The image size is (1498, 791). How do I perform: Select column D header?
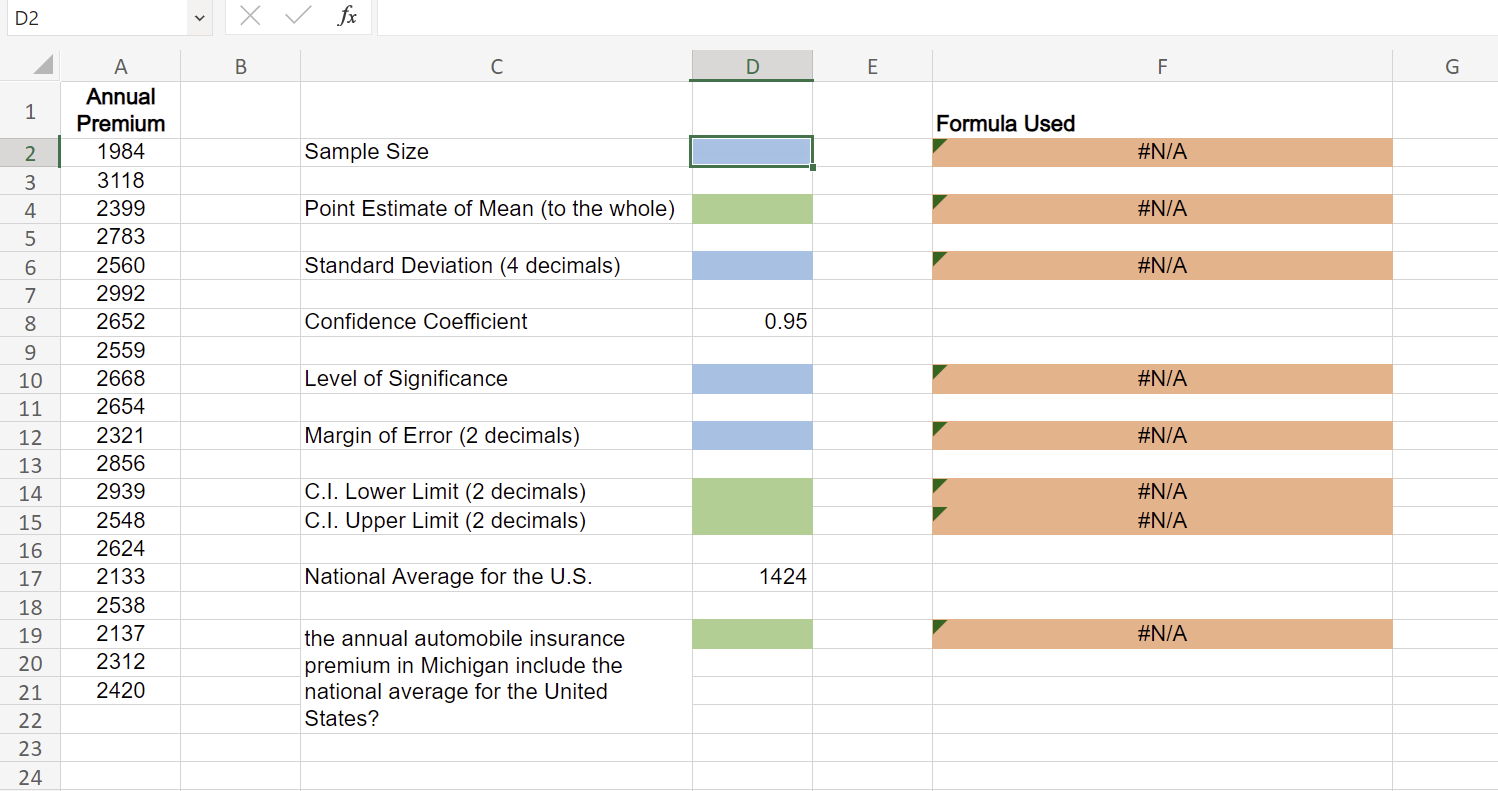coord(751,65)
